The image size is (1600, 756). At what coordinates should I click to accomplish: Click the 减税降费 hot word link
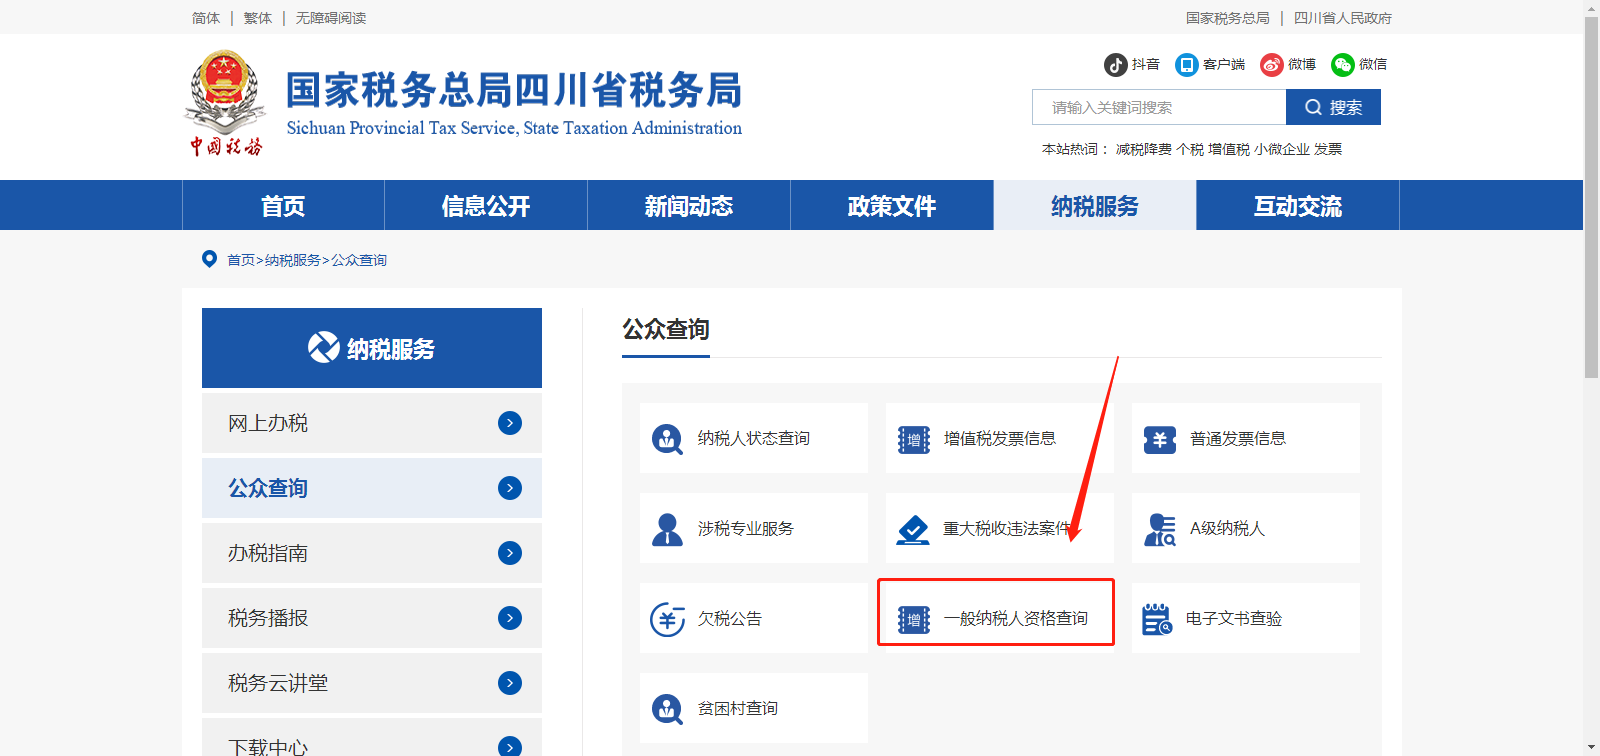coord(1143,149)
